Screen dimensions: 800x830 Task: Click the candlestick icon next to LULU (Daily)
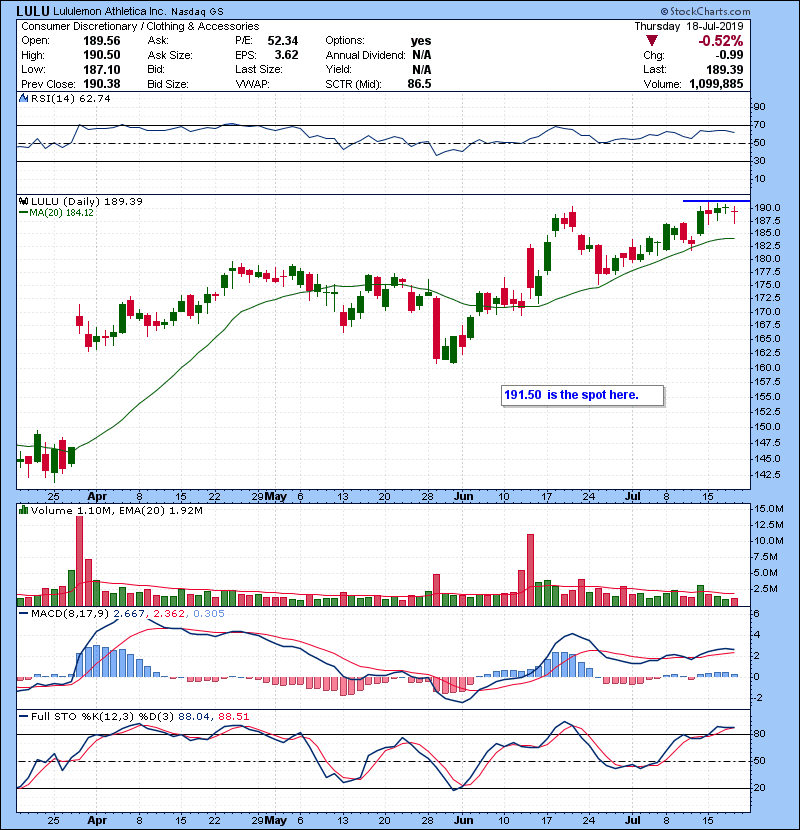pyautogui.click(x=23, y=201)
